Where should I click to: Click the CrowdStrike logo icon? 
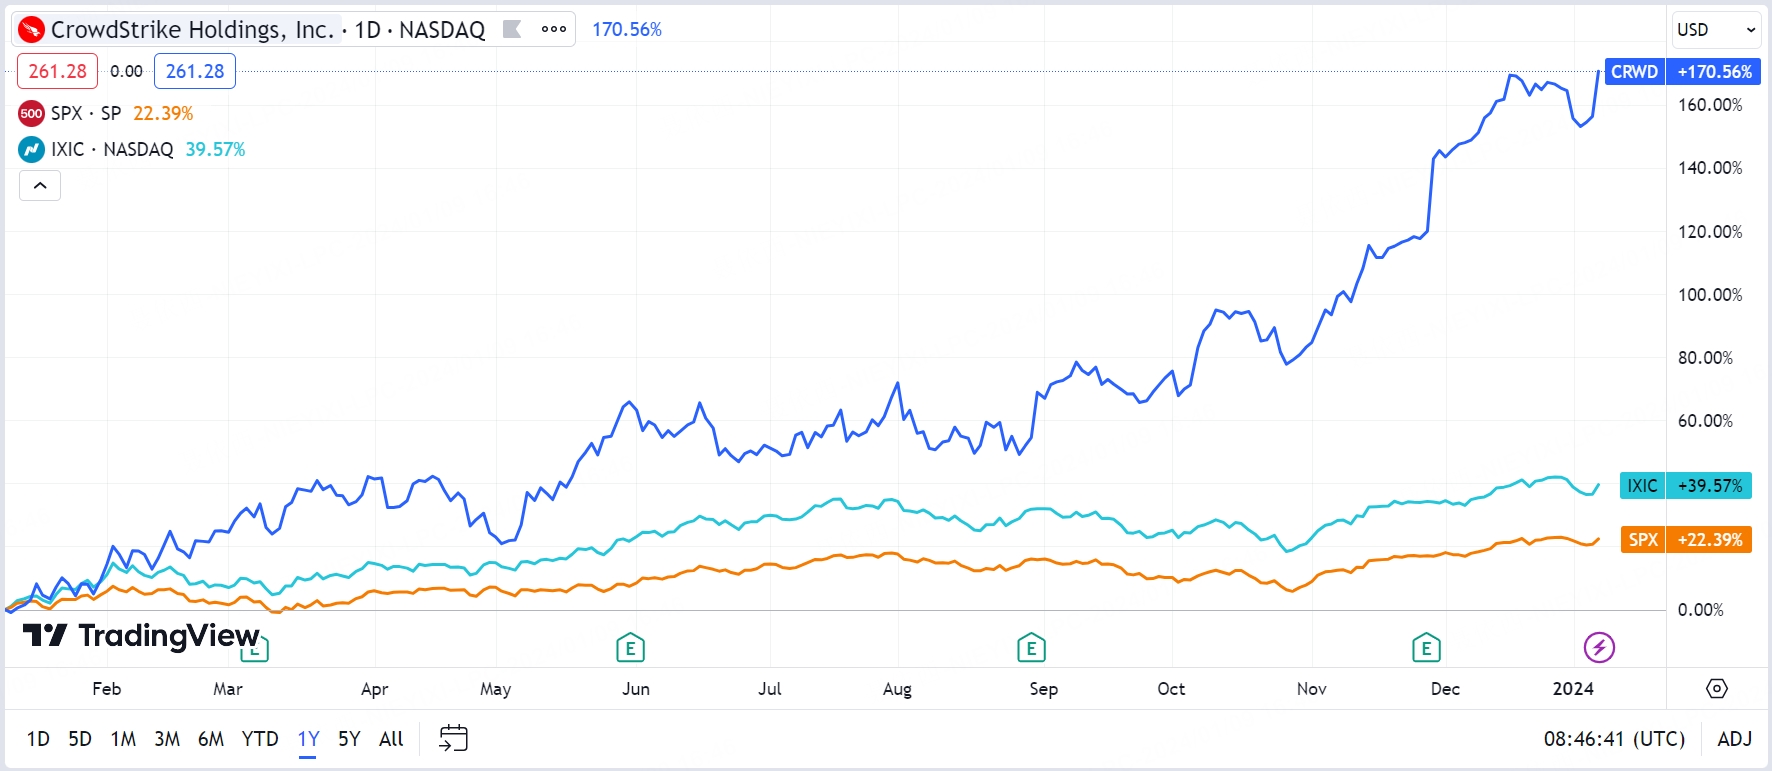(32, 30)
